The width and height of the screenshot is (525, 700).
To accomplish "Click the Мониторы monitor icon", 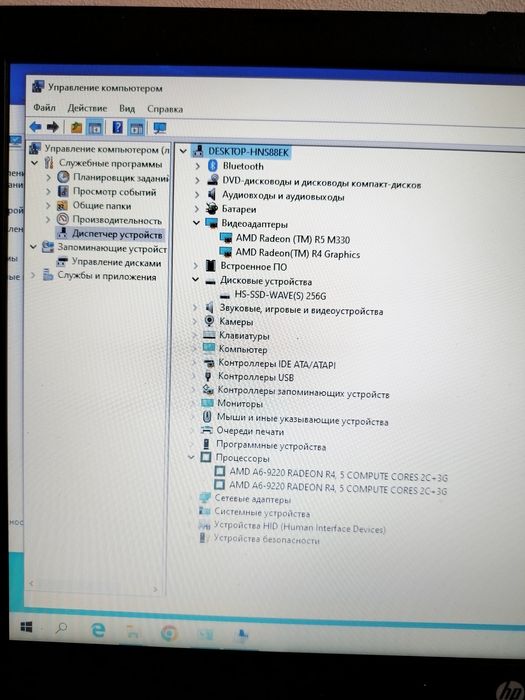I will point(208,403).
